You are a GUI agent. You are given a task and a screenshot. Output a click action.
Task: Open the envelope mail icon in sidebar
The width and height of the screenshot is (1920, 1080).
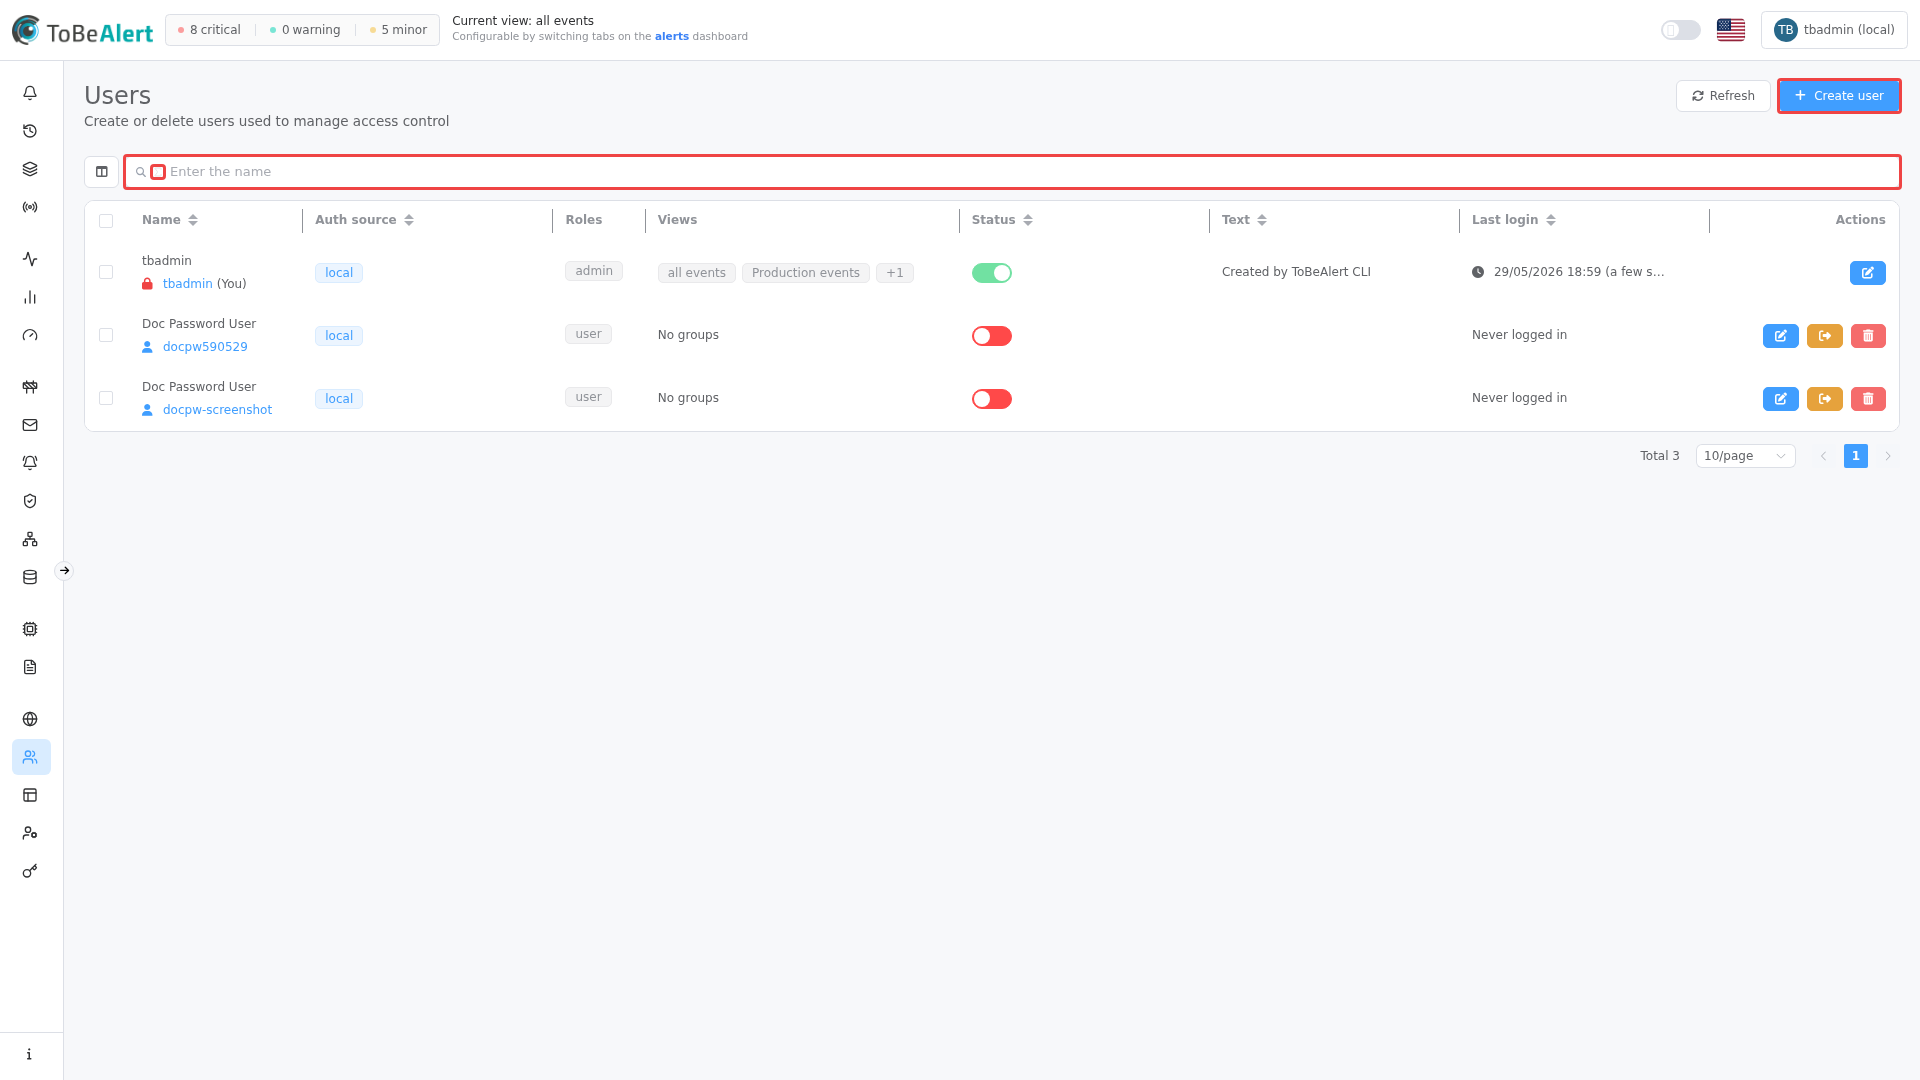30,425
